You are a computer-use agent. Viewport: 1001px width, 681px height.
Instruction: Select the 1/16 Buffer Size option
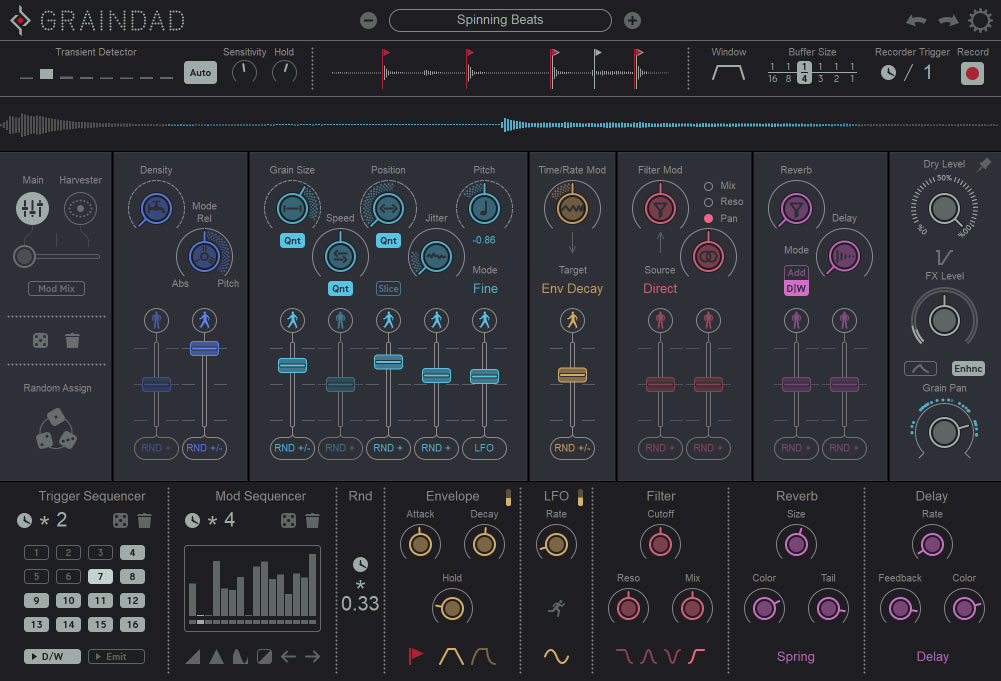(x=772, y=73)
